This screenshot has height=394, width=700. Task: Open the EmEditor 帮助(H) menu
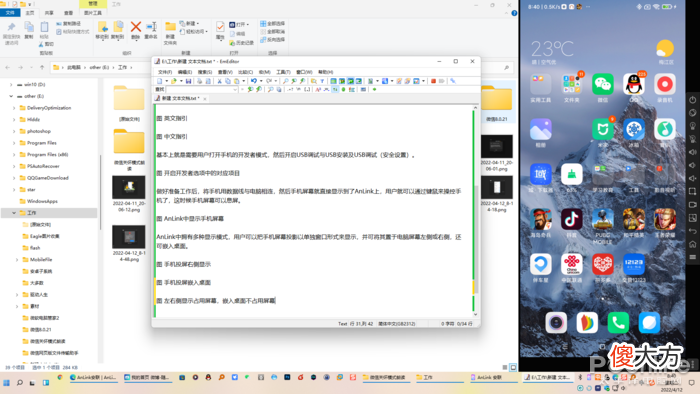(x=325, y=72)
